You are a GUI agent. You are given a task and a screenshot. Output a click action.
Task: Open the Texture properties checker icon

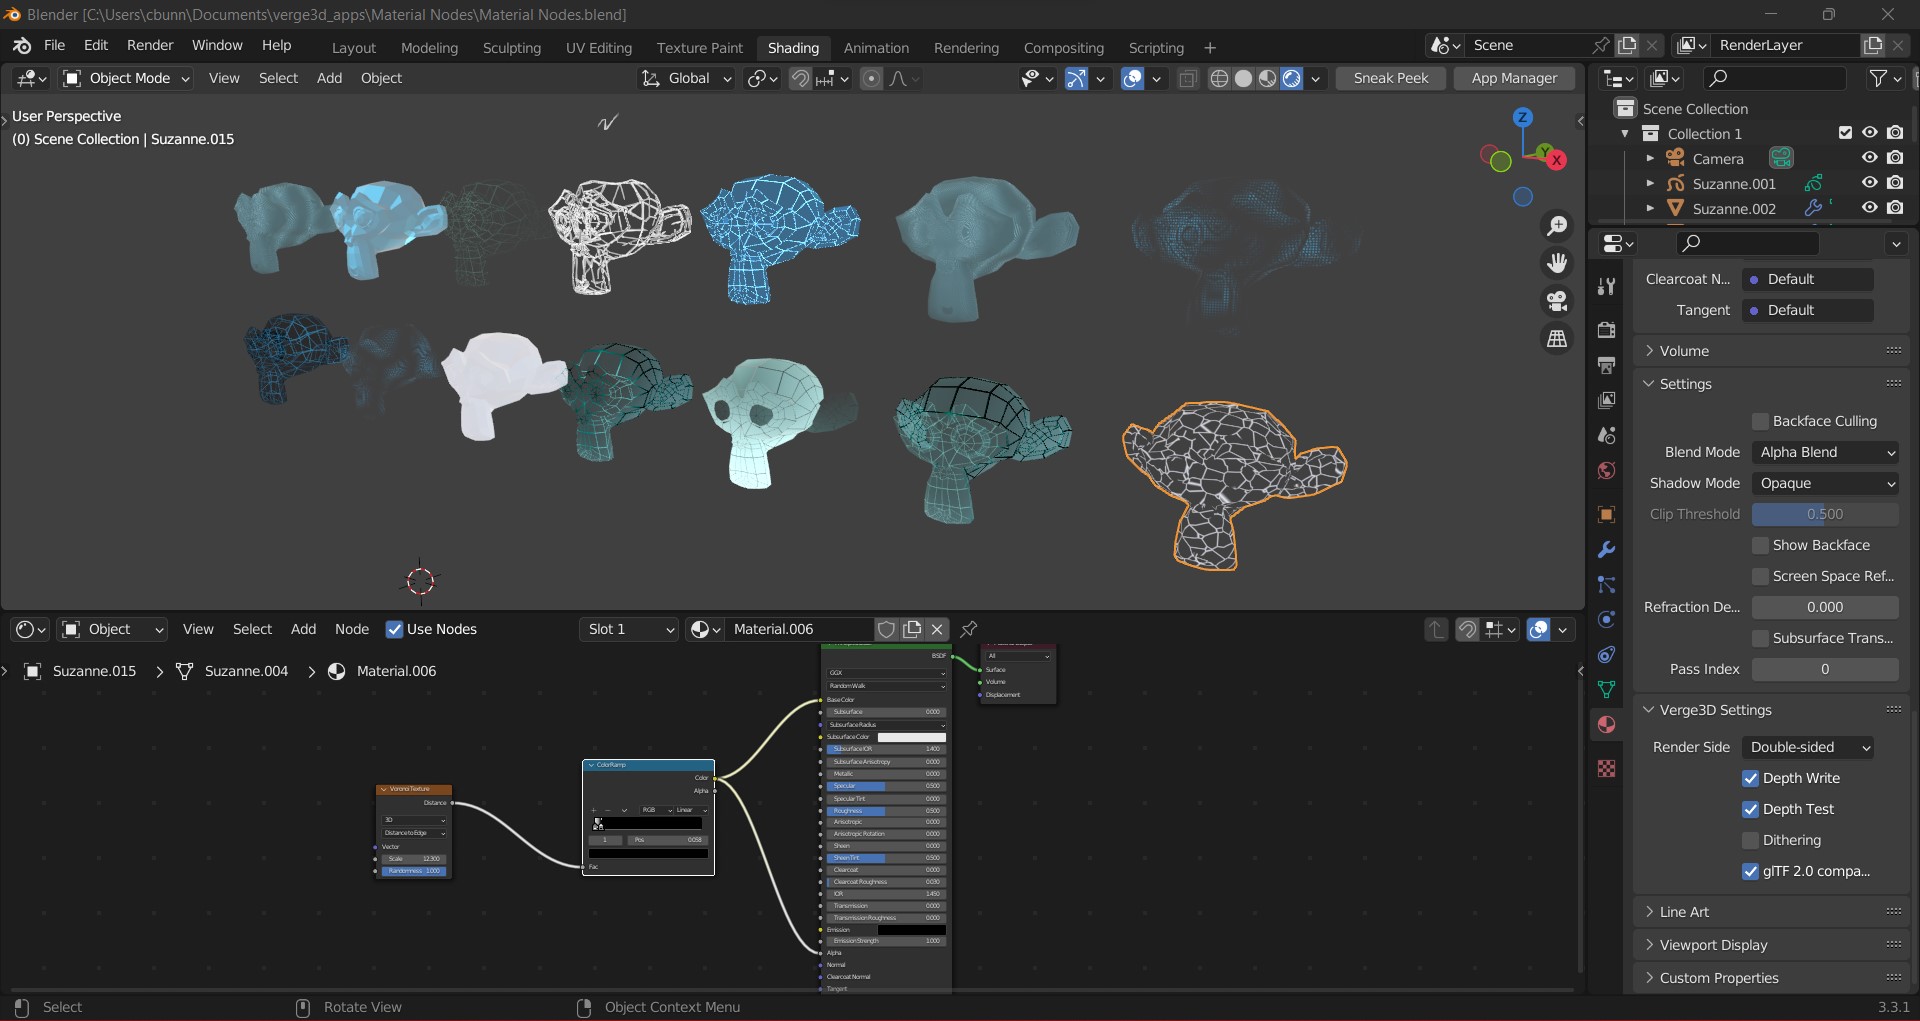pyautogui.click(x=1607, y=768)
